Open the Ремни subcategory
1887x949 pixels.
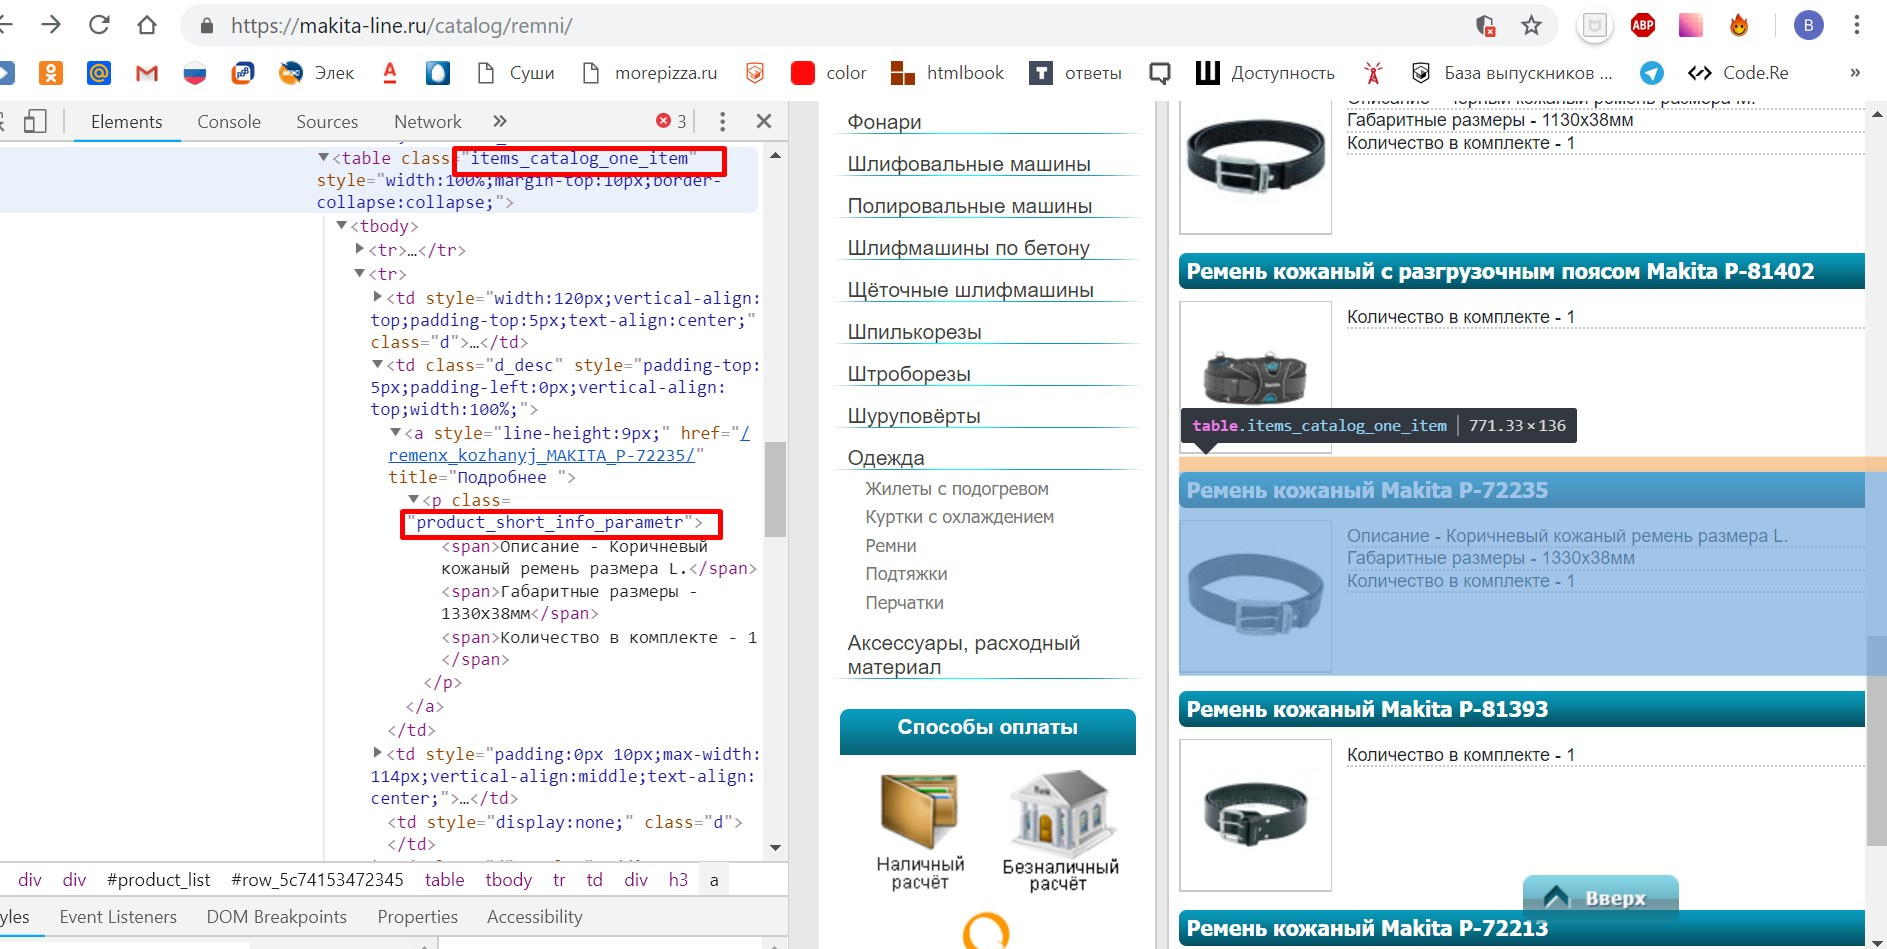(x=891, y=546)
